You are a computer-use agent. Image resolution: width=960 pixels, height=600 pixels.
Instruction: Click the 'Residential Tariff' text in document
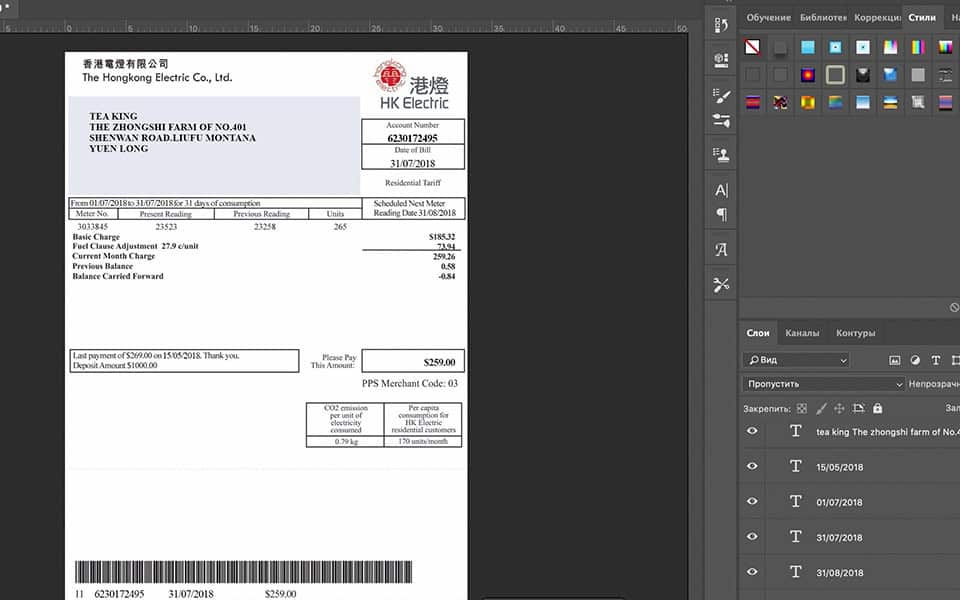[x=413, y=182]
